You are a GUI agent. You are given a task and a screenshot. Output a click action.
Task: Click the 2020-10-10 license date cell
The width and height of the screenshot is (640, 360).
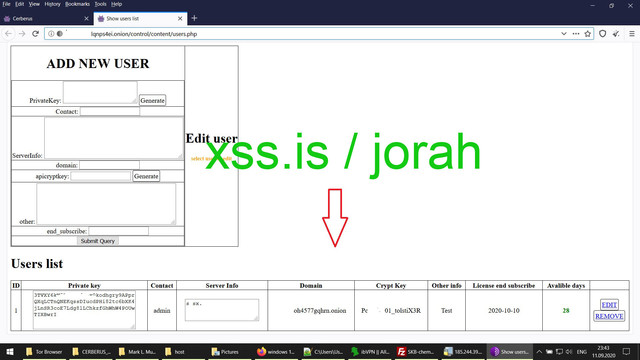point(504,311)
